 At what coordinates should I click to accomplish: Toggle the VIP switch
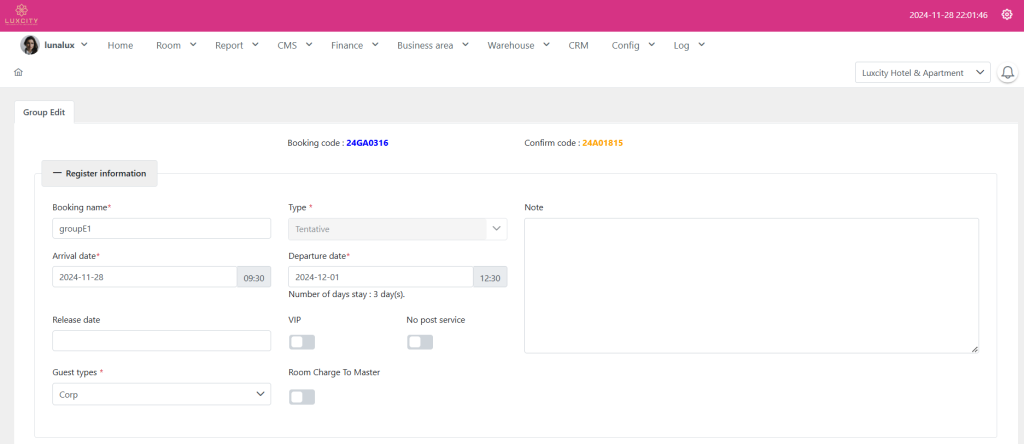point(301,342)
